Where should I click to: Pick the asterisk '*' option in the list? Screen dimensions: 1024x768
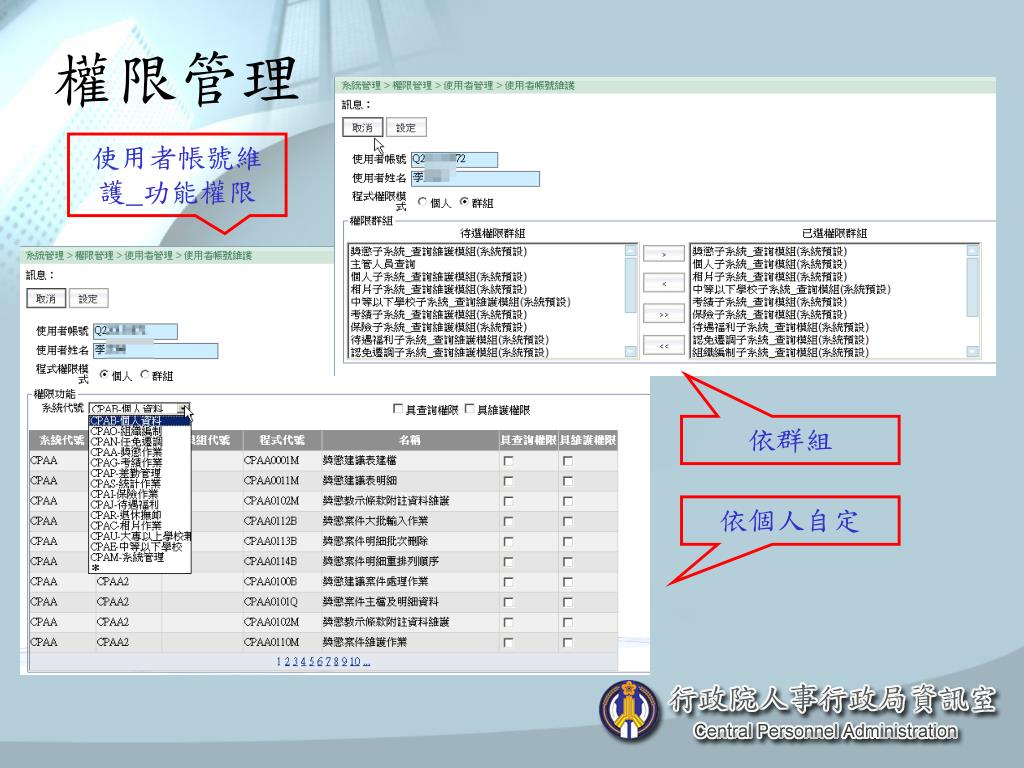[140, 568]
